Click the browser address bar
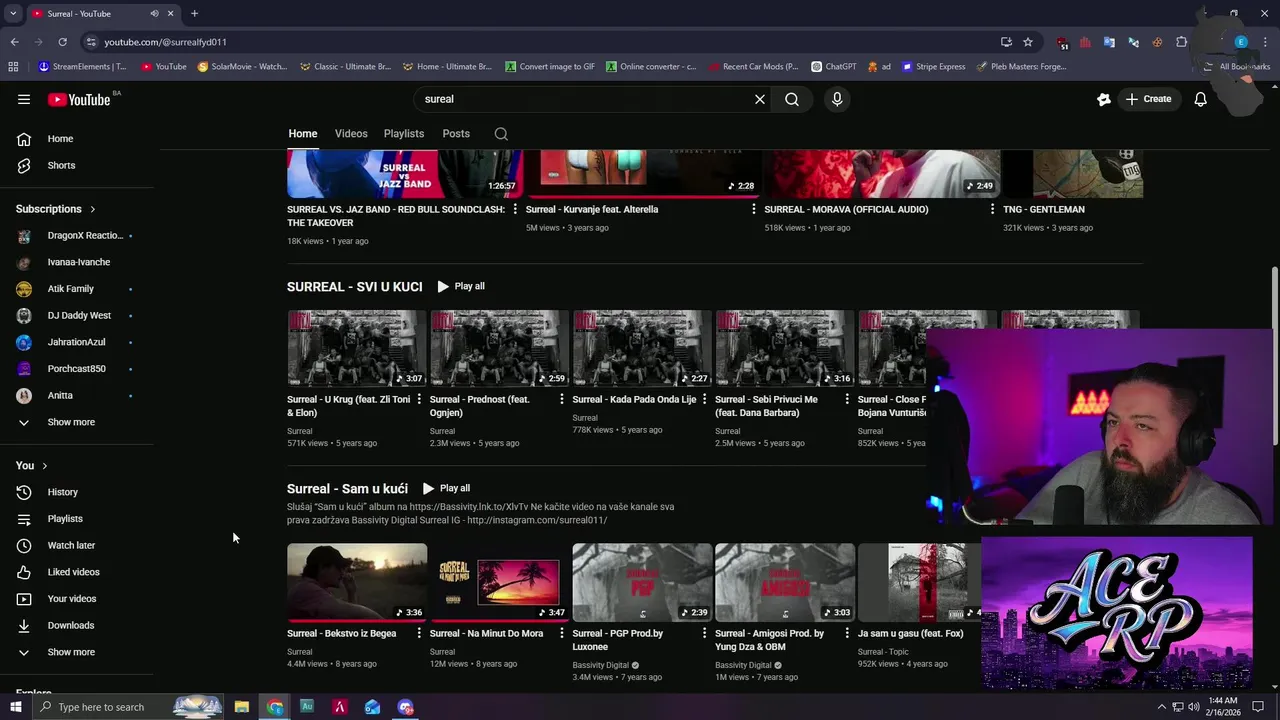1280x720 pixels. (x=540, y=42)
